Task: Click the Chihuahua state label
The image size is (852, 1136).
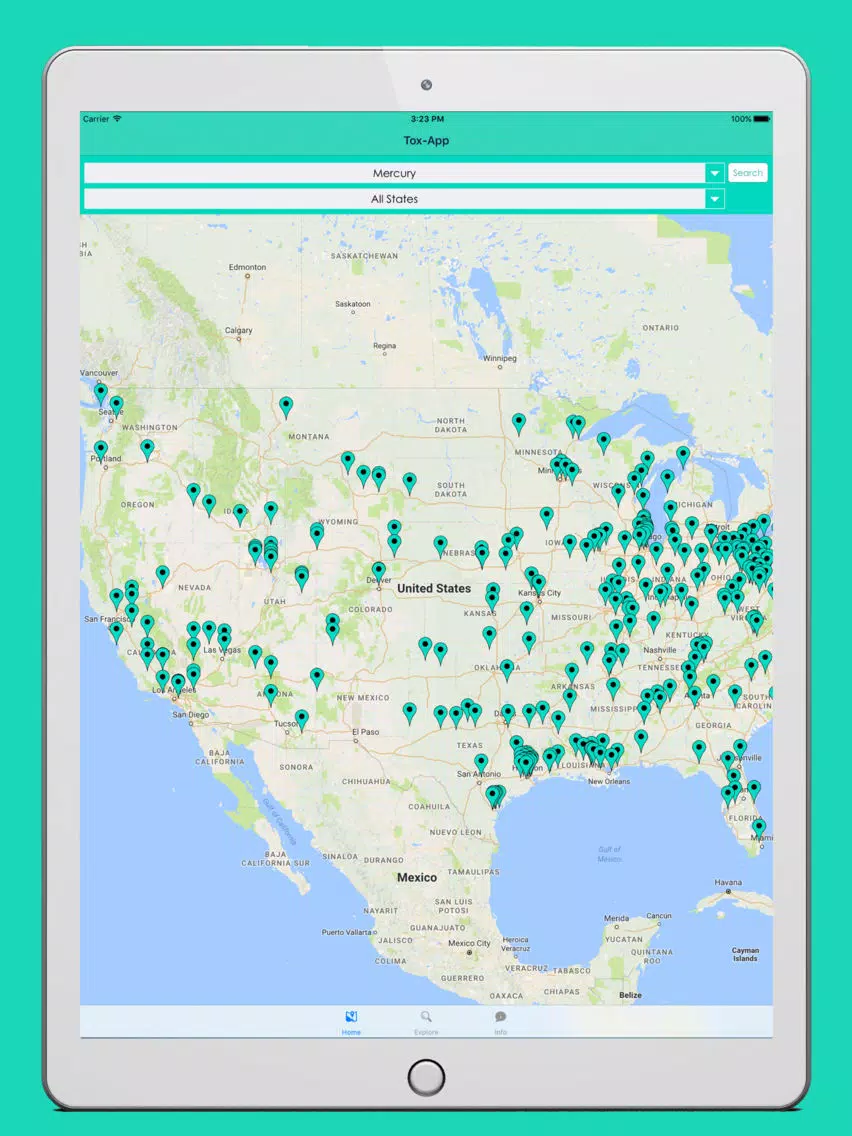Action: point(366,782)
